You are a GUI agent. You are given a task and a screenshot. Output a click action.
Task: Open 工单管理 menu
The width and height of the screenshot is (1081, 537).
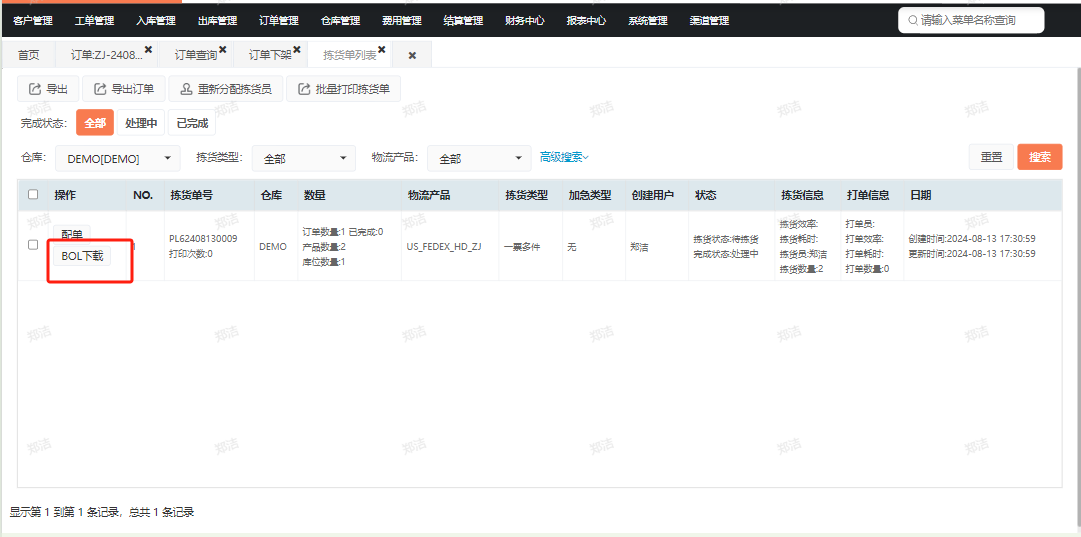(94, 21)
